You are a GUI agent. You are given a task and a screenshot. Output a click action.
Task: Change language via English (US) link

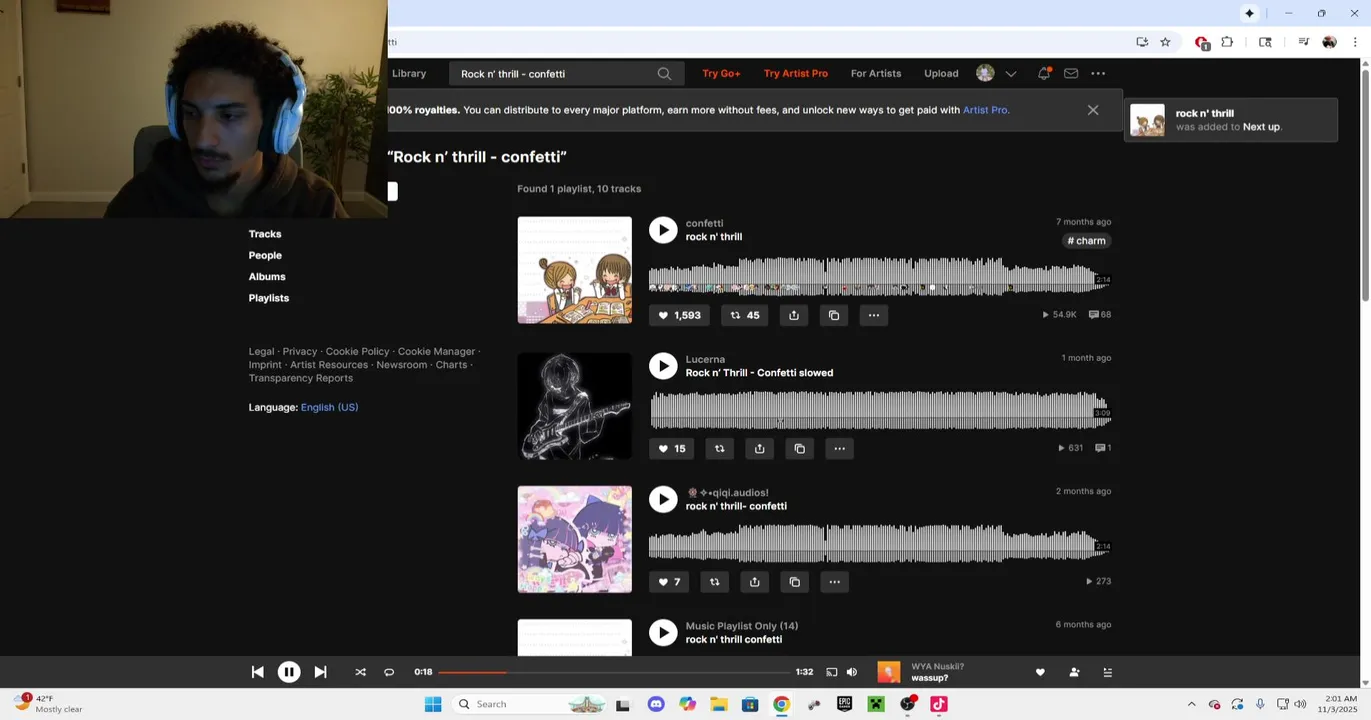(x=329, y=408)
